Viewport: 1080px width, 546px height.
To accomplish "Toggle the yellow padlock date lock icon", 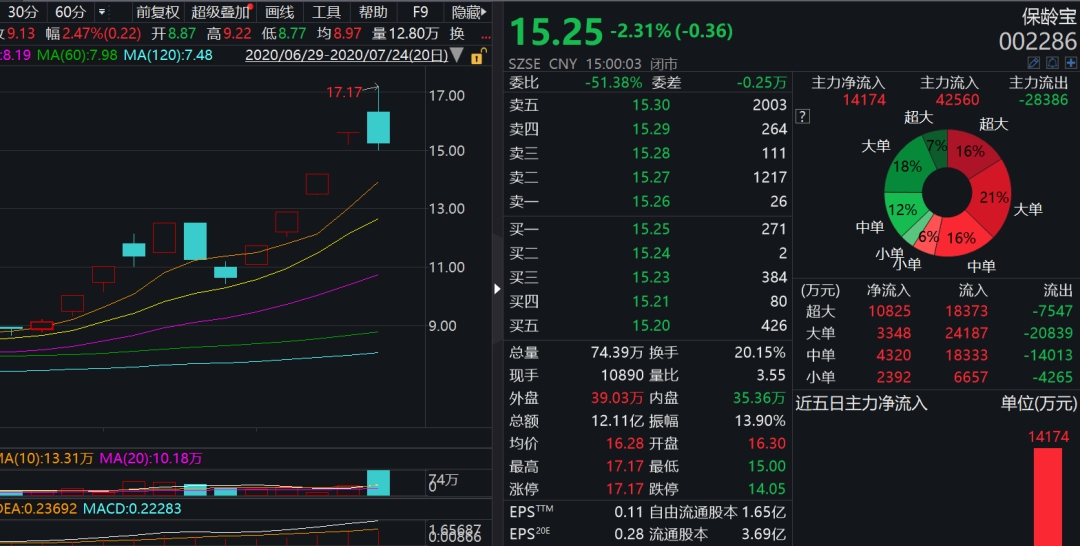I will click(x=478, y=56).
